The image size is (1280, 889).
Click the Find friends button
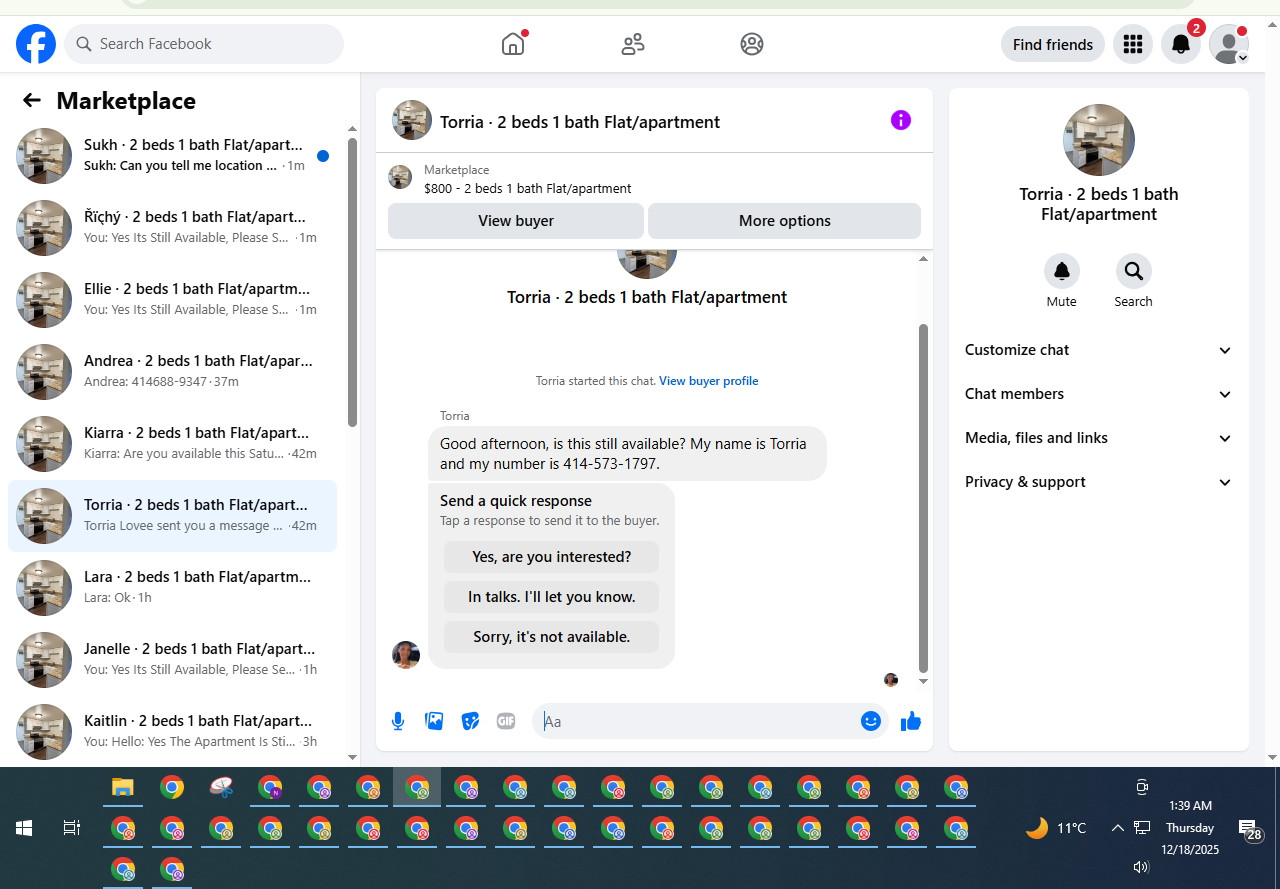click(x=1053, y=44)
